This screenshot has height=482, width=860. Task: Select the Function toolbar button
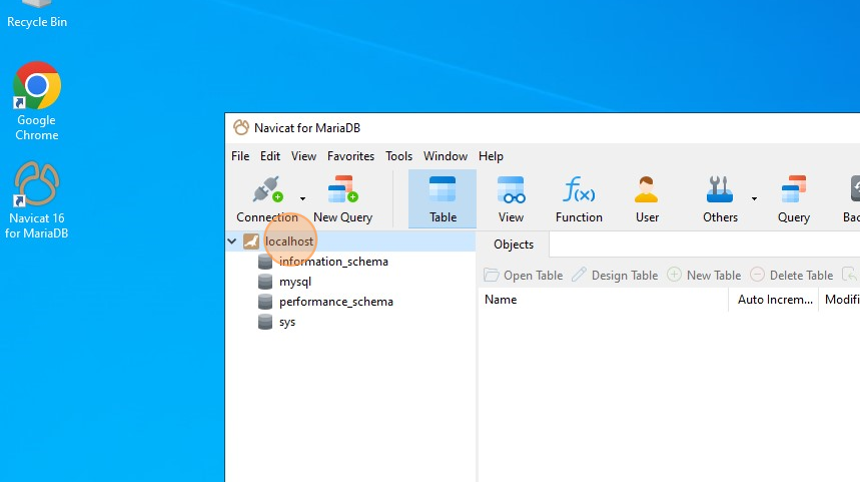[579, 199]
